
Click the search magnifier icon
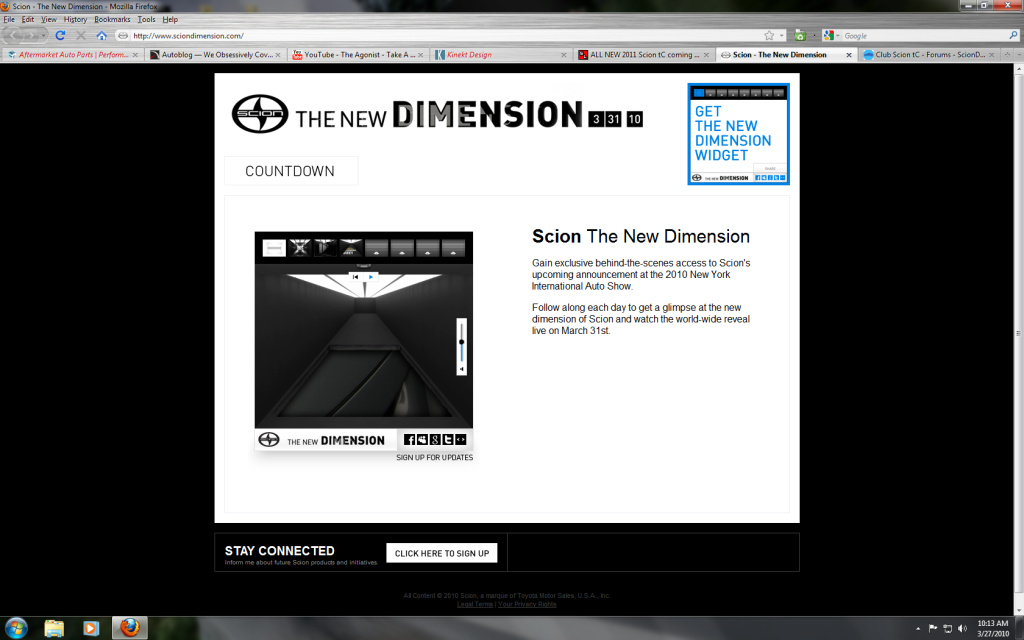pyautogui.click(x=1014, y=35)
